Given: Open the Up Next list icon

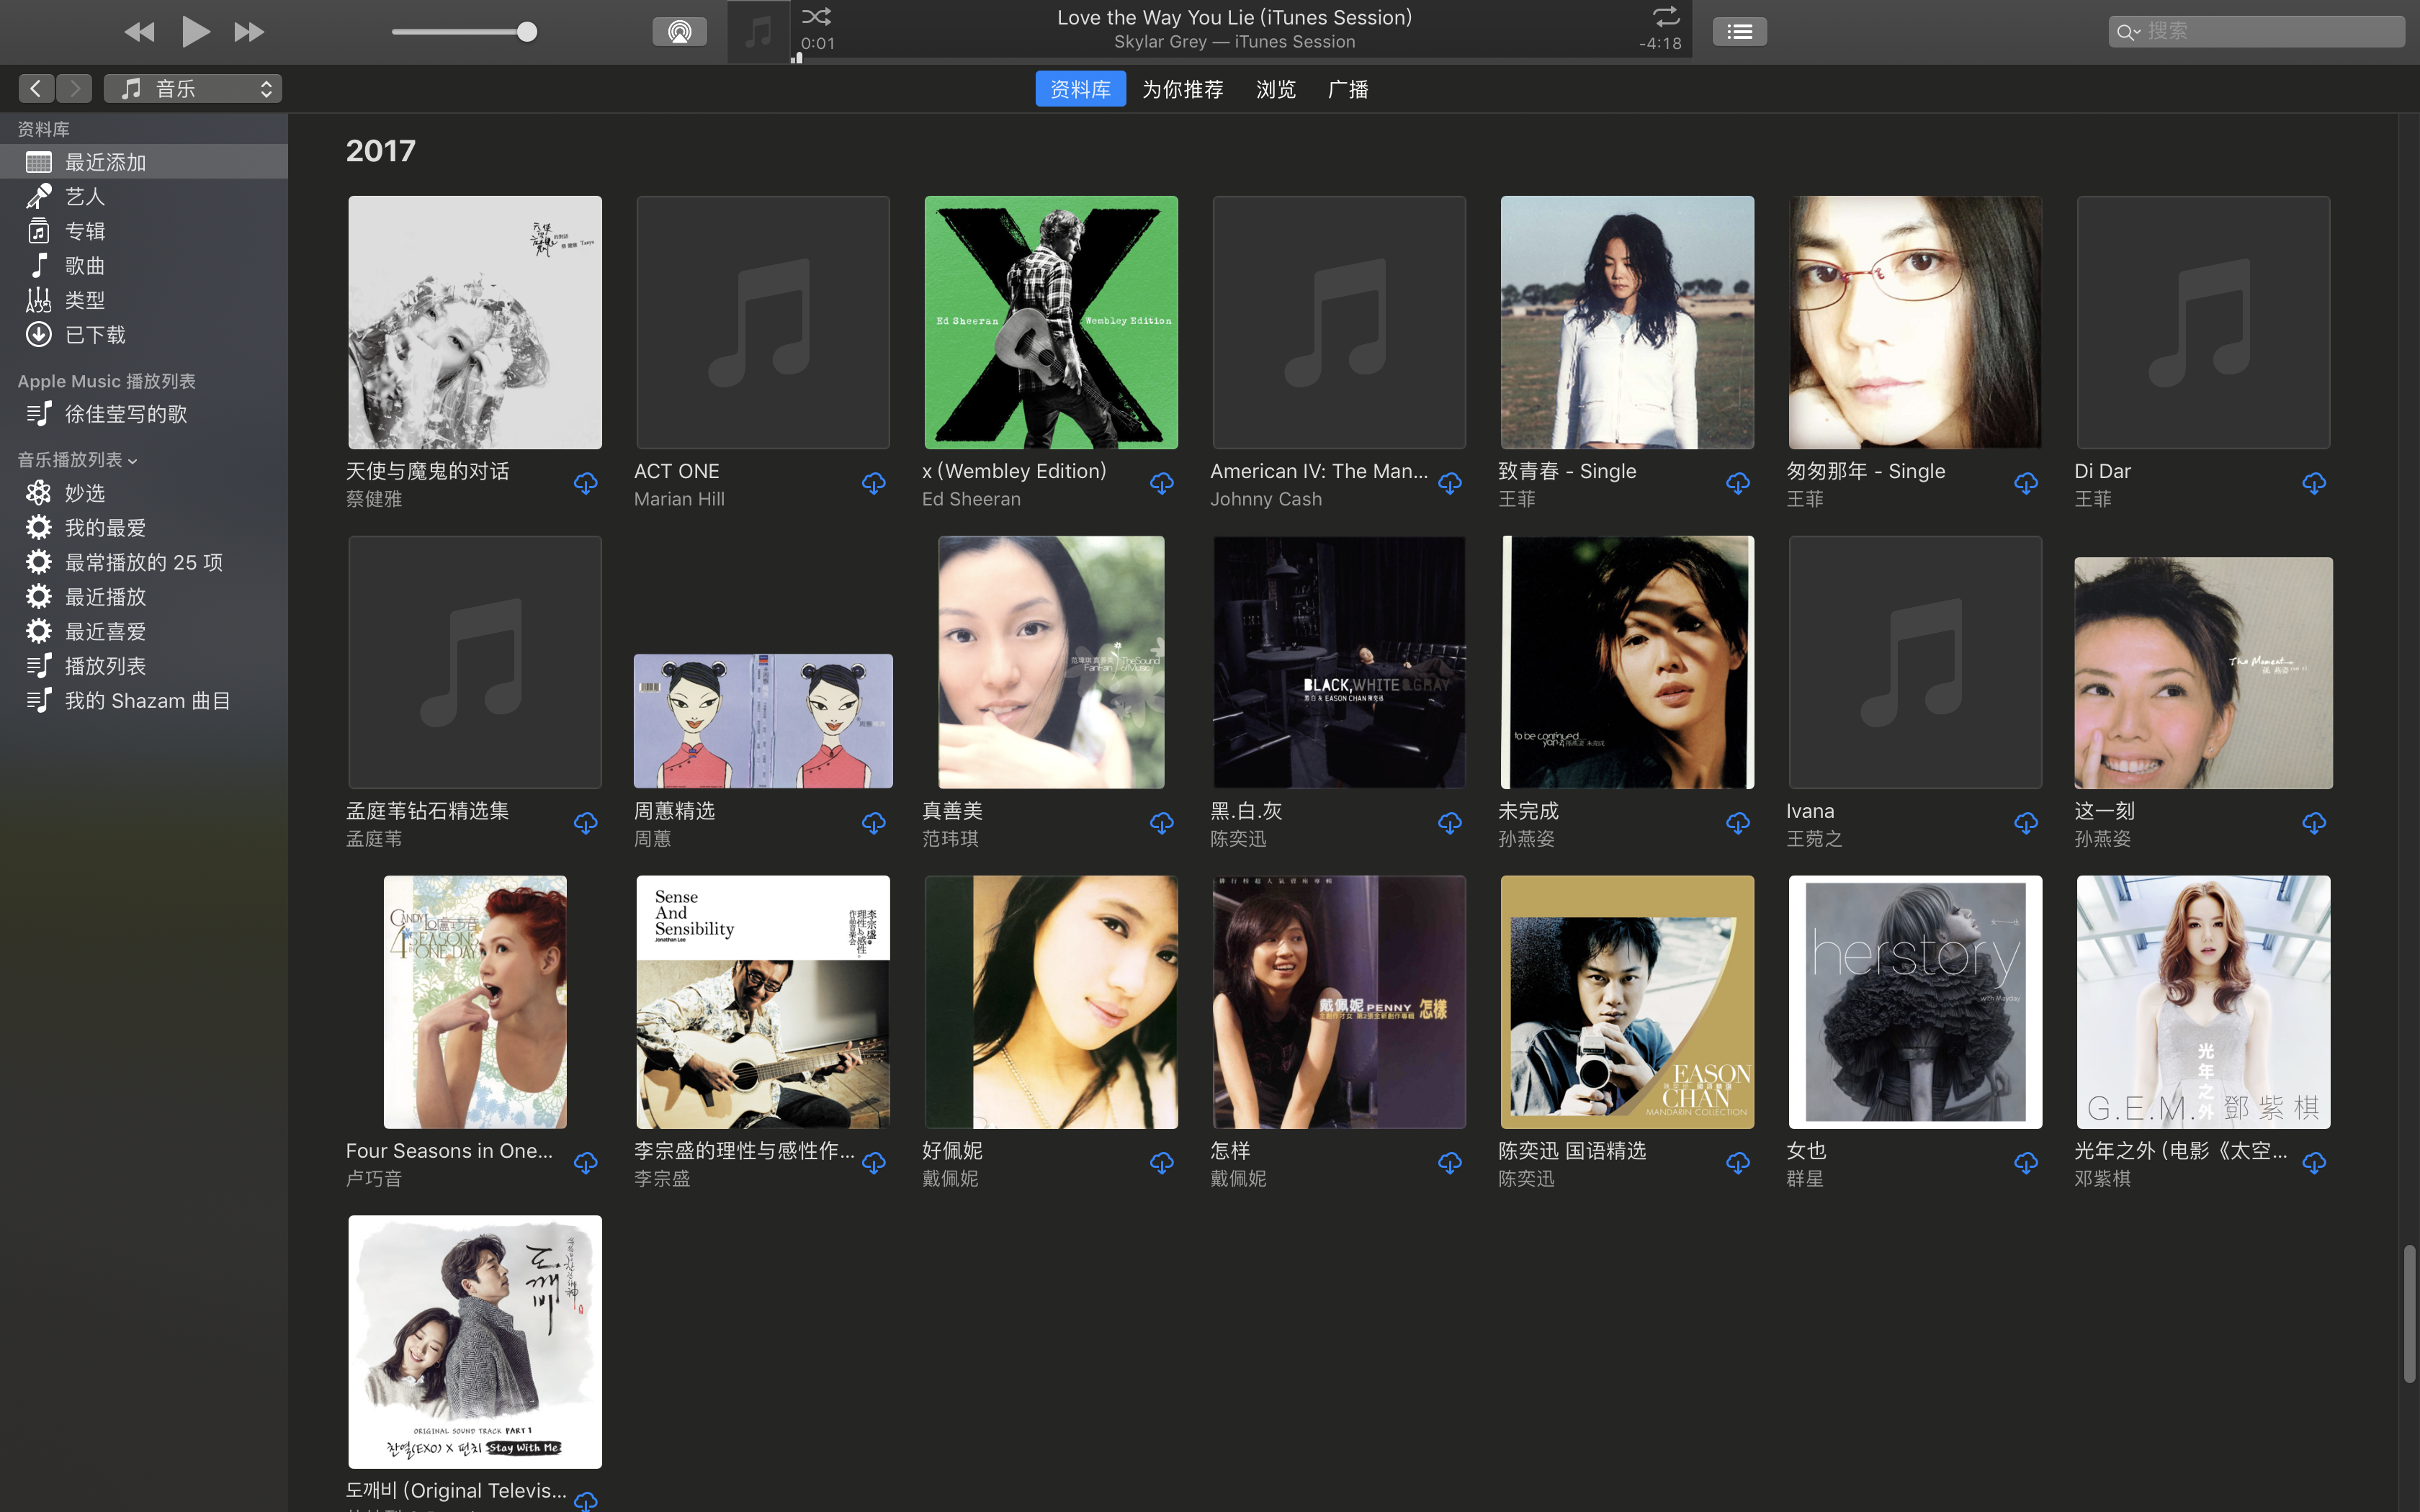Looking at the screenshot, I should click(1739, 32).
